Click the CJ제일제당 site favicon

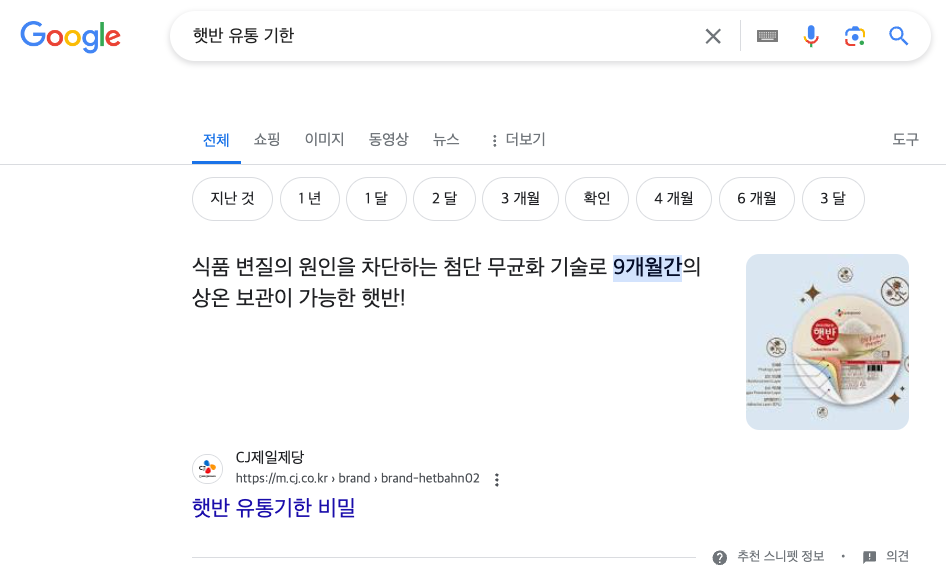click(x=208, y=469)
